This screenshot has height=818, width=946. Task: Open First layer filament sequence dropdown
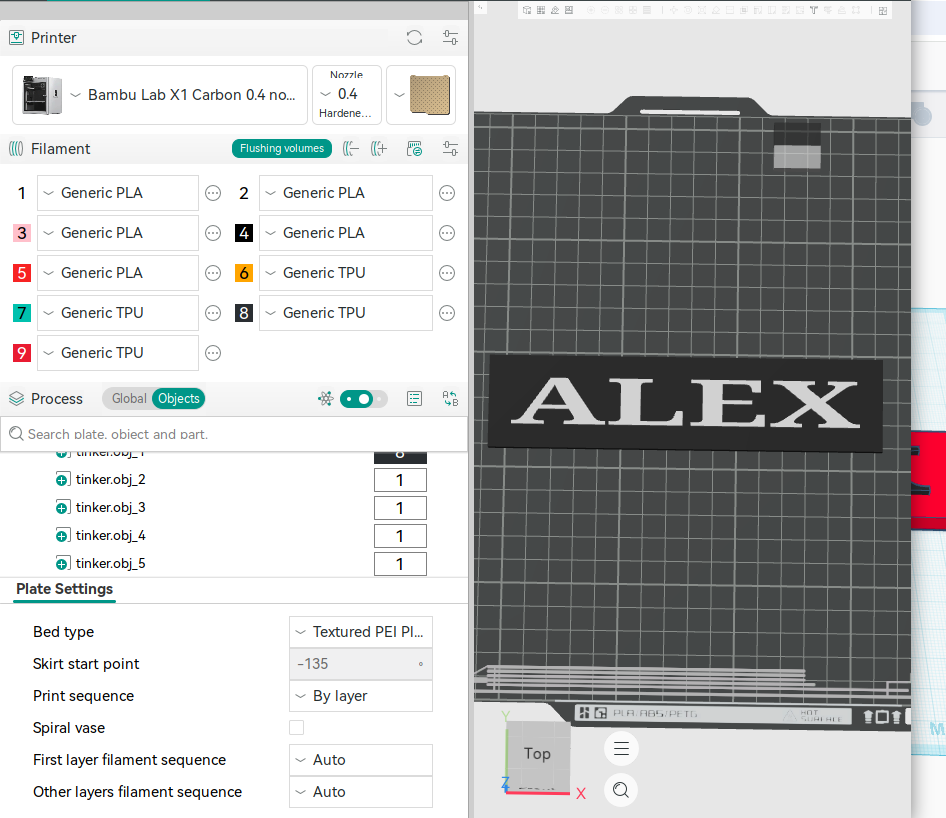361,759
